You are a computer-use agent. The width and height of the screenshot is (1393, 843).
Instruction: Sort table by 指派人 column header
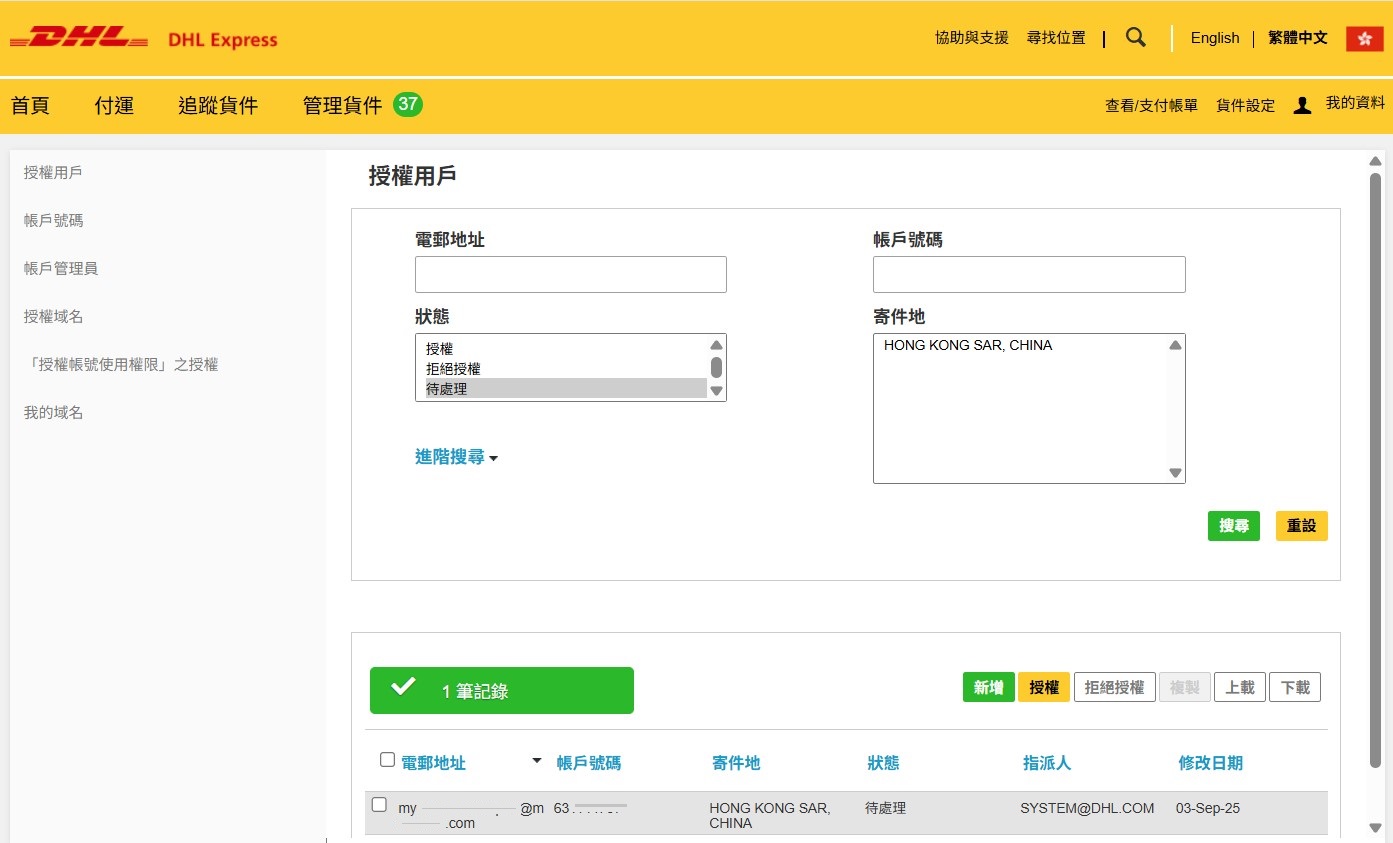(1047, 763)
